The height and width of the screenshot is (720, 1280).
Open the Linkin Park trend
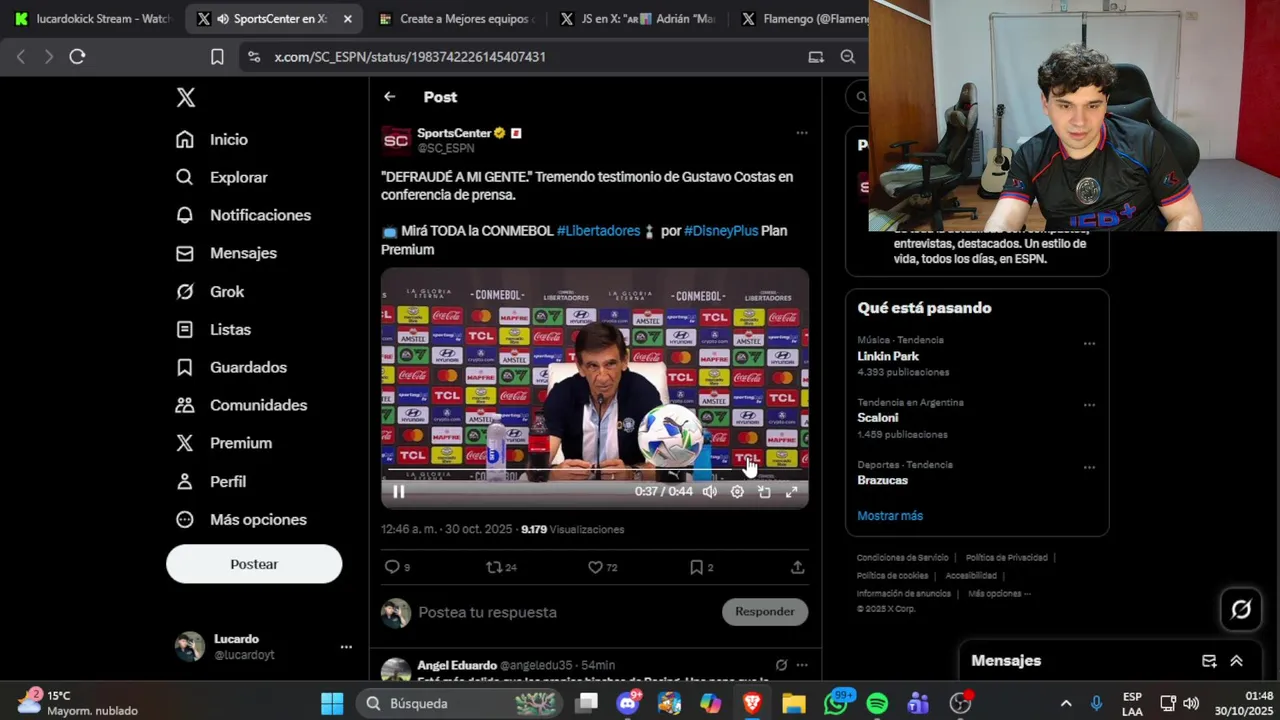click(x=888, y=356)
